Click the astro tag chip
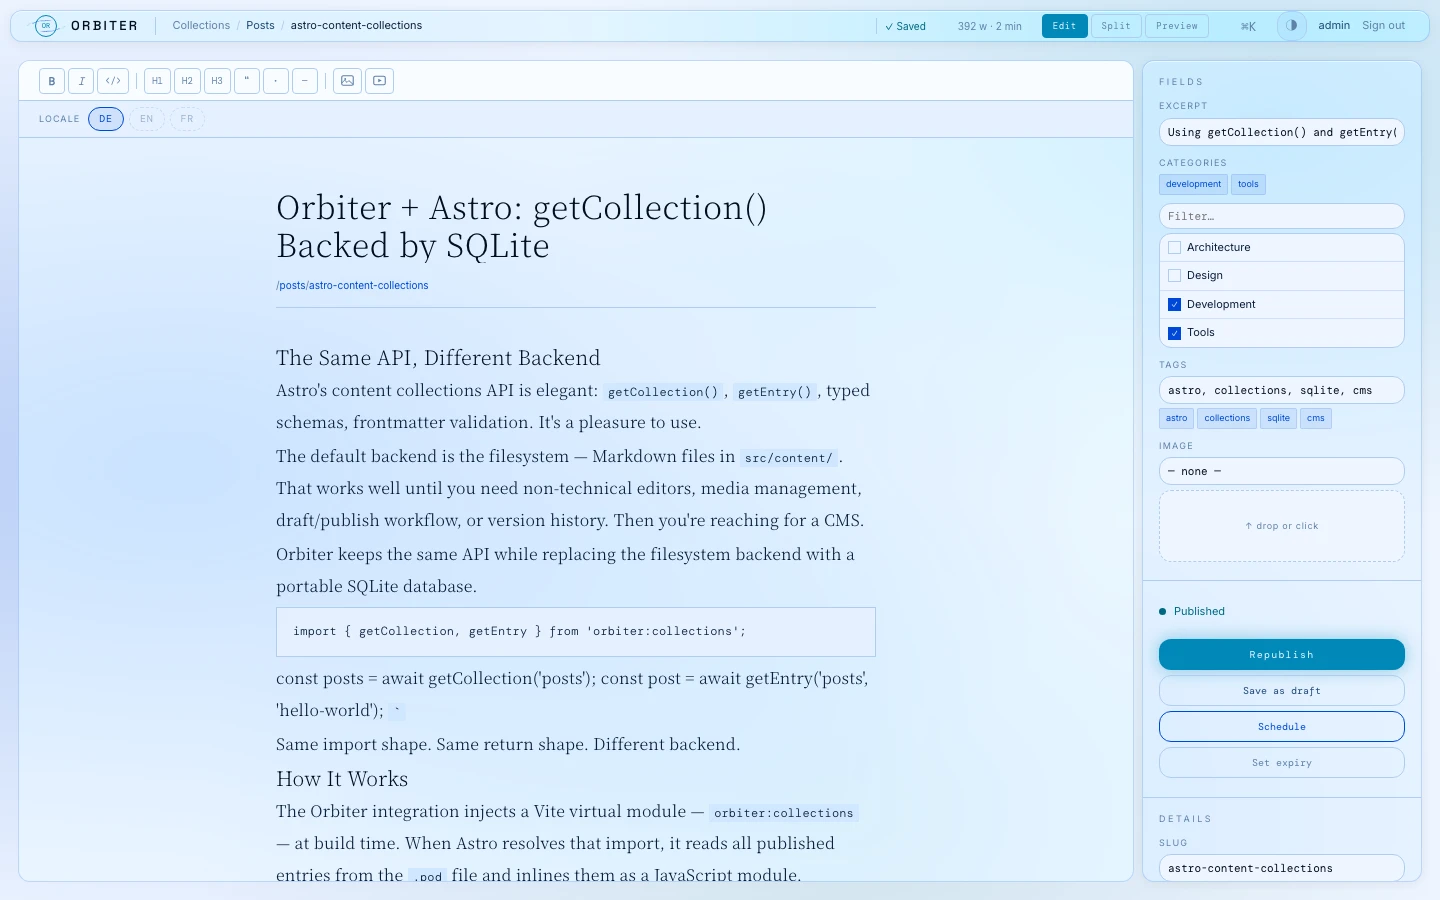Viewport: 1440px width, 900px height. [x=1176, y=418]
